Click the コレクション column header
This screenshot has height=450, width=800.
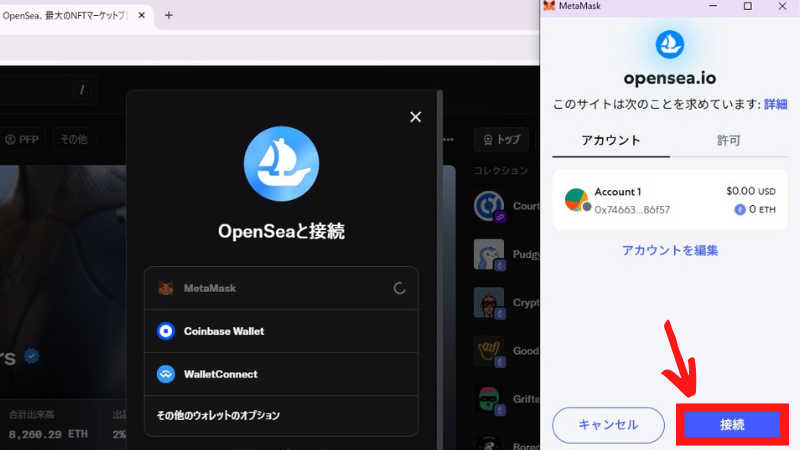[x=501, y=170]
